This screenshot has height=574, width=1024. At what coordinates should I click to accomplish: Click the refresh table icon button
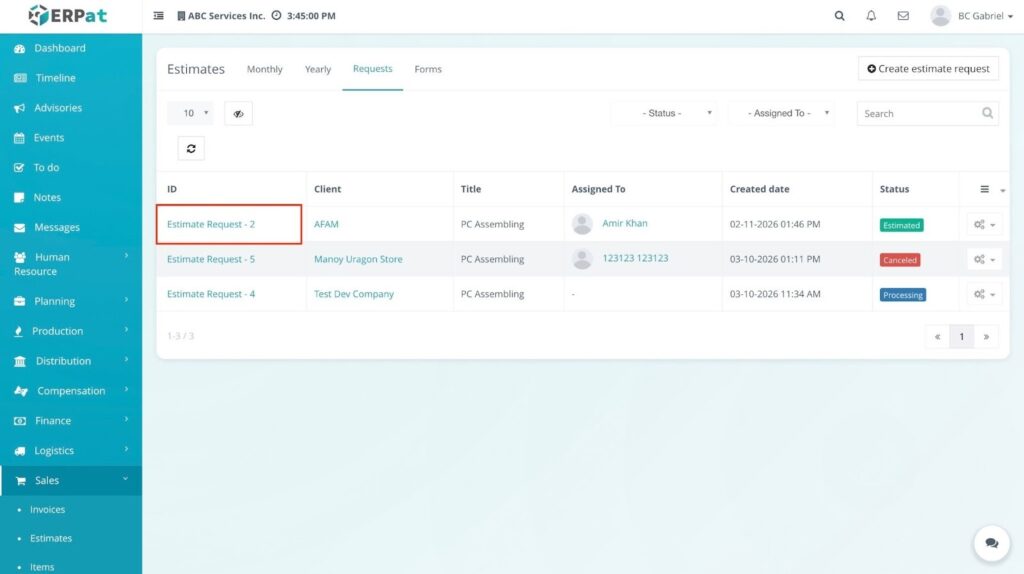tap(191, 149)
